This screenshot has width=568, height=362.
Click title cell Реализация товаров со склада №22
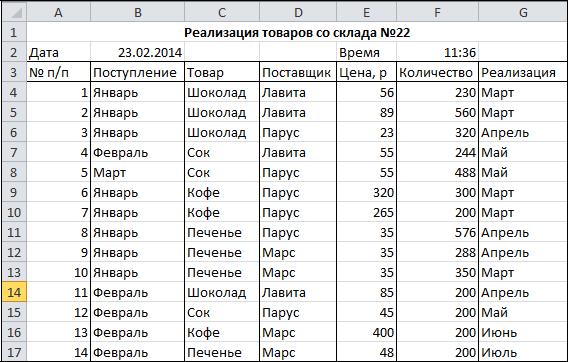click(x=297, y=33)
